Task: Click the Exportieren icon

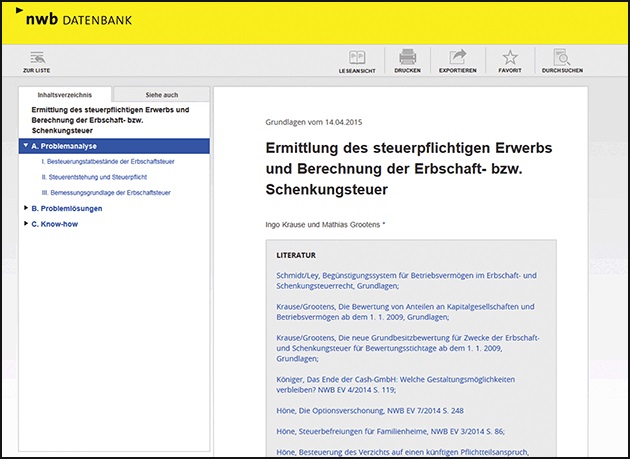Action: (x=458, y=59)
